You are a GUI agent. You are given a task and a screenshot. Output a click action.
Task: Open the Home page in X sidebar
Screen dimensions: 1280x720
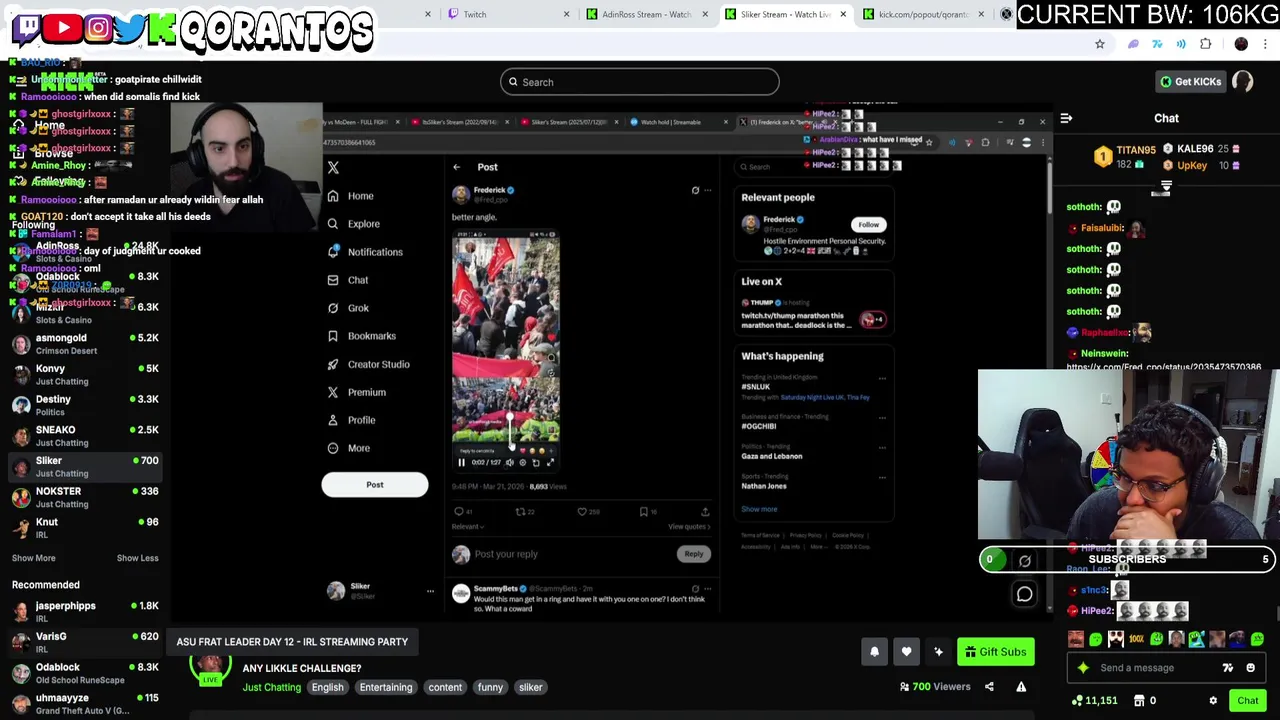[351, 196]
